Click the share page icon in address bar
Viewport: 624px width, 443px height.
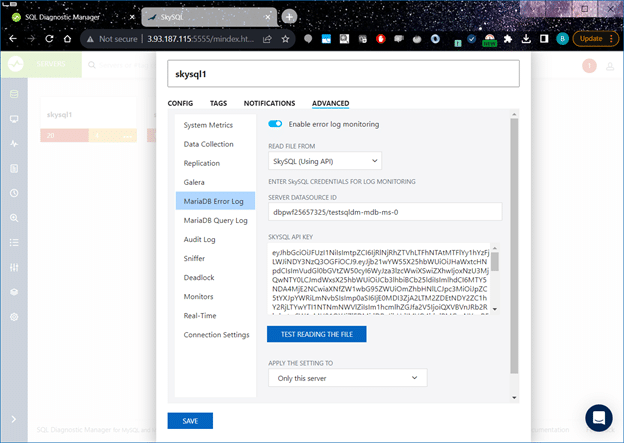tap(267, 39)
